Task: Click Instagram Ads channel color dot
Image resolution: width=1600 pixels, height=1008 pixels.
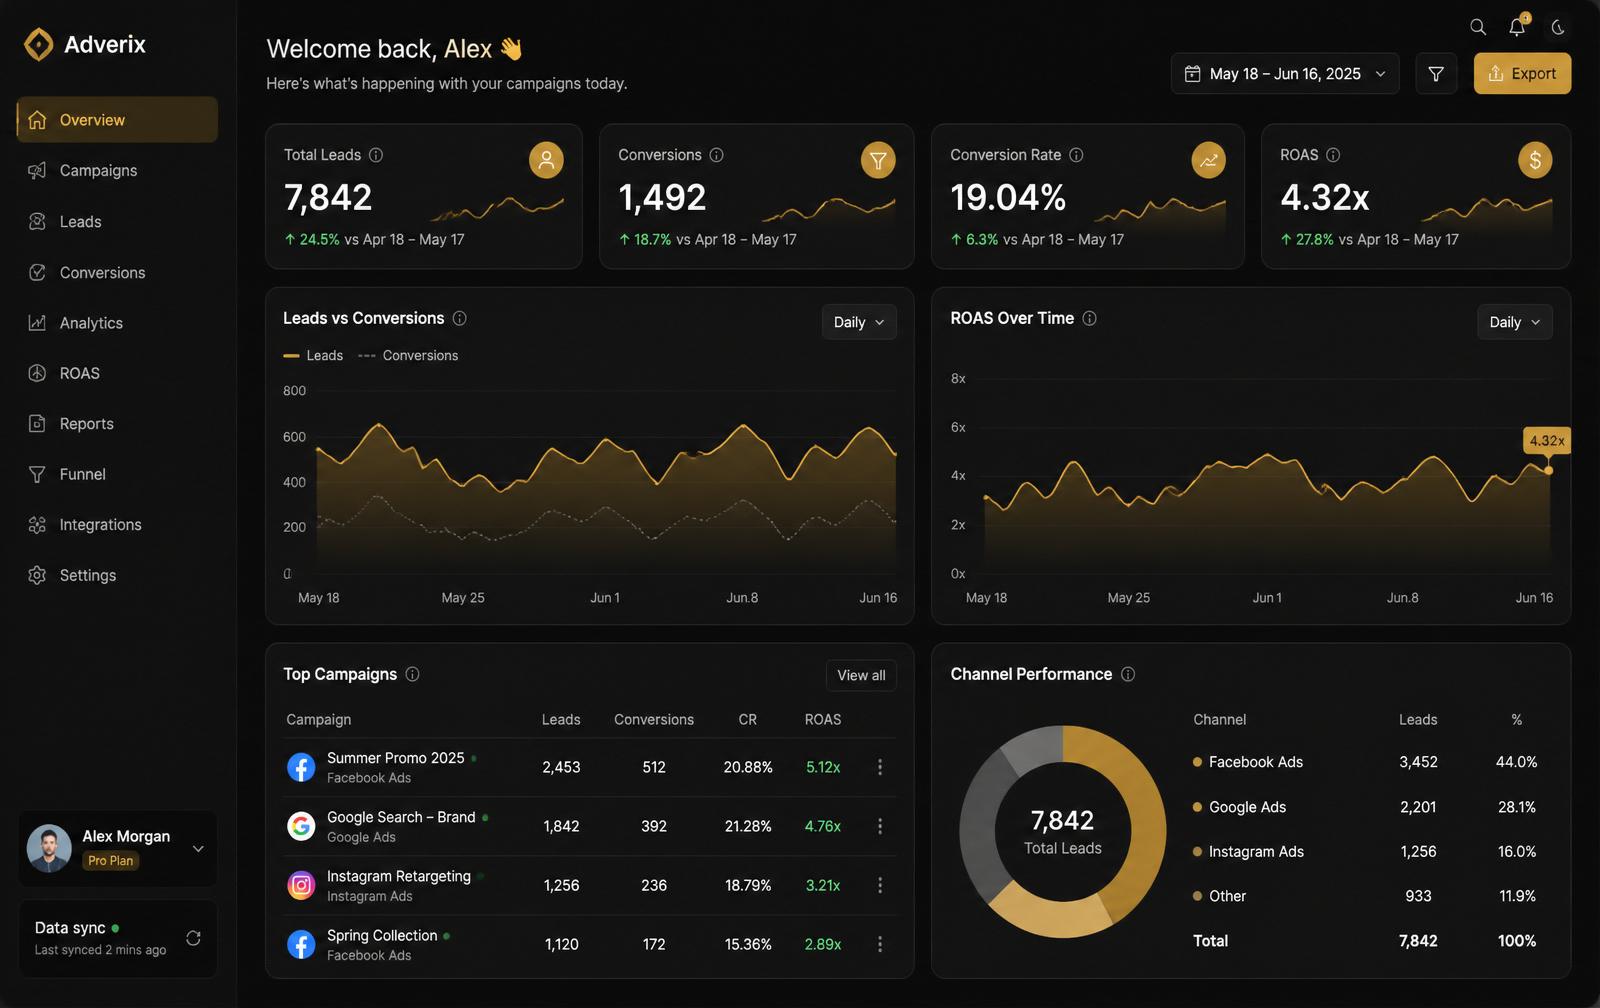Action: (1197, 852)
